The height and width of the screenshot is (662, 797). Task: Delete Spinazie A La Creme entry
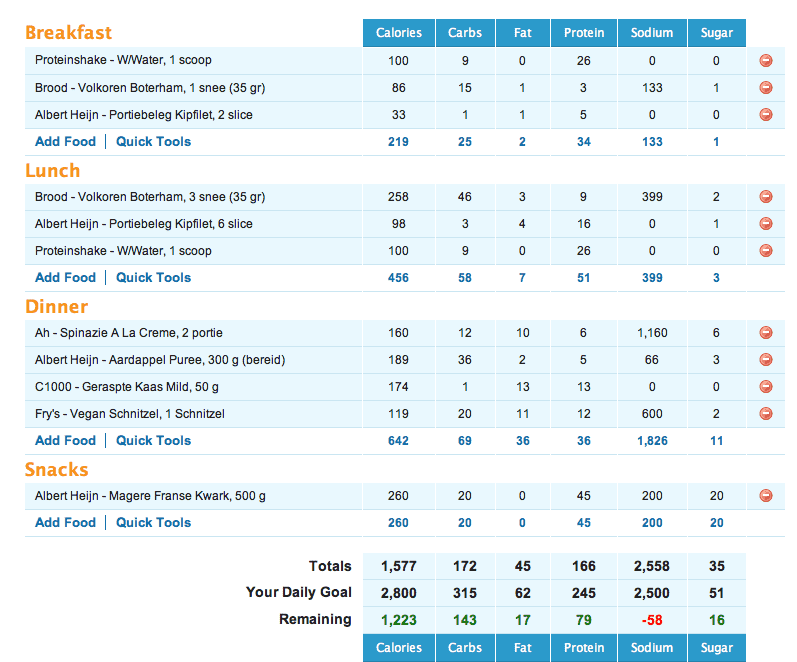766,333
